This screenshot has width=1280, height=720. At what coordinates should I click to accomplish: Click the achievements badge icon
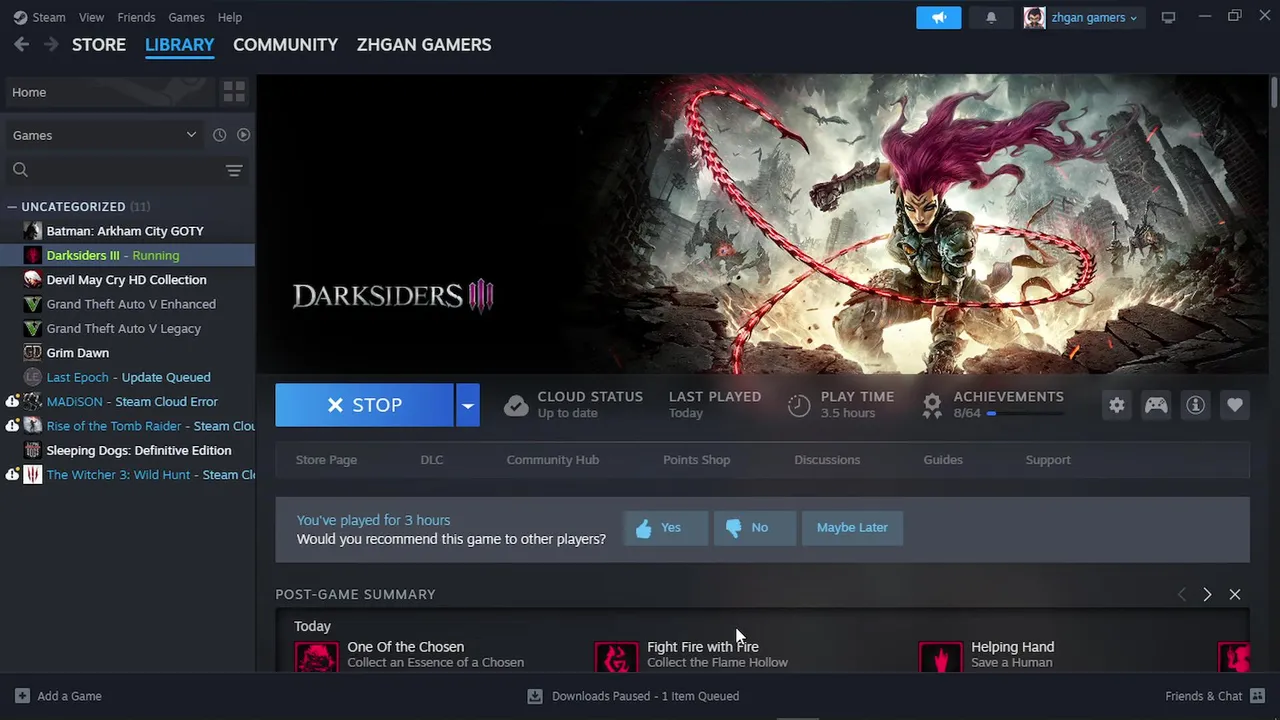pos(932,405)
